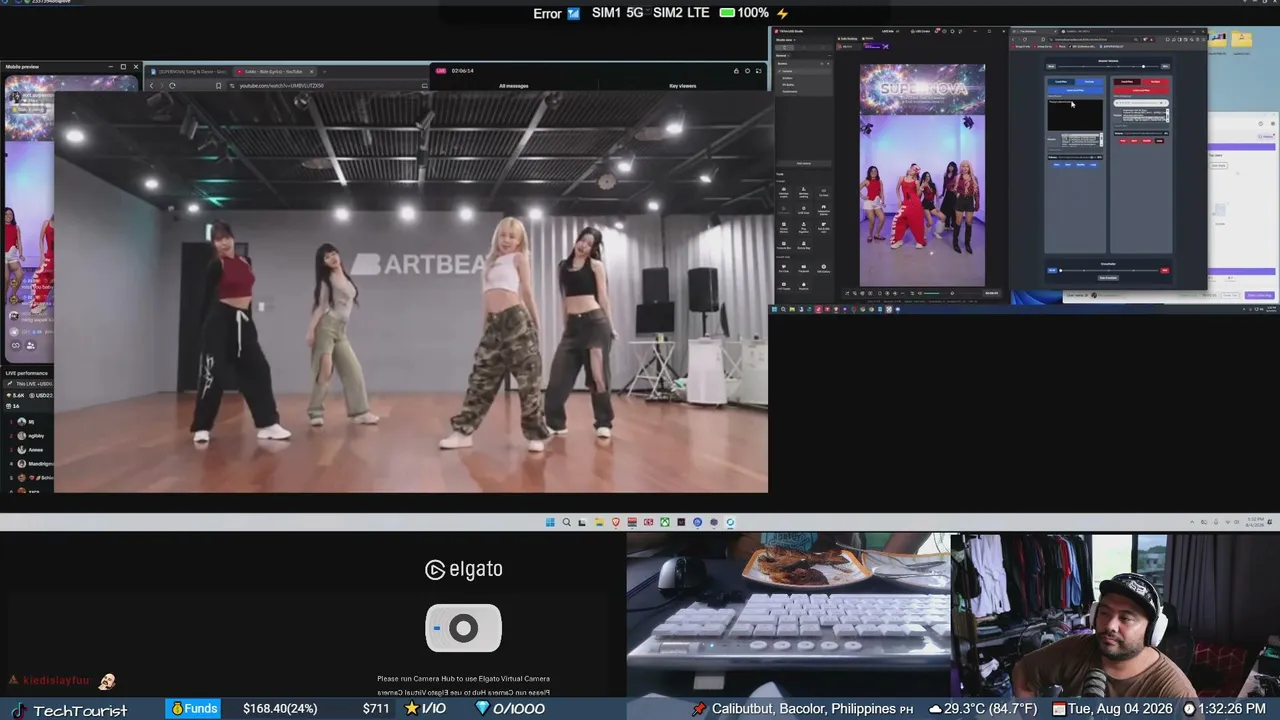Click the plus icon beside Scenes in LIVE Studio
The height and width of the screenshot is (720, 1280).
point(826,63)
